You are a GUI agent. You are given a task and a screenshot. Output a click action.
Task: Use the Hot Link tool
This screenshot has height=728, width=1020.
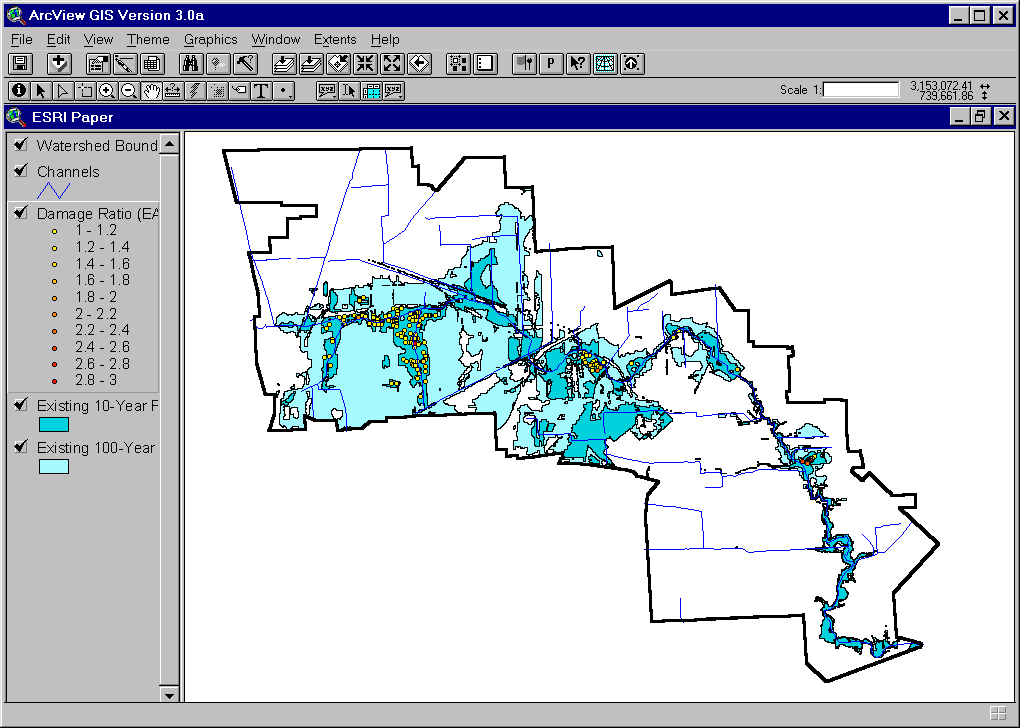click(x=194, y=90)
